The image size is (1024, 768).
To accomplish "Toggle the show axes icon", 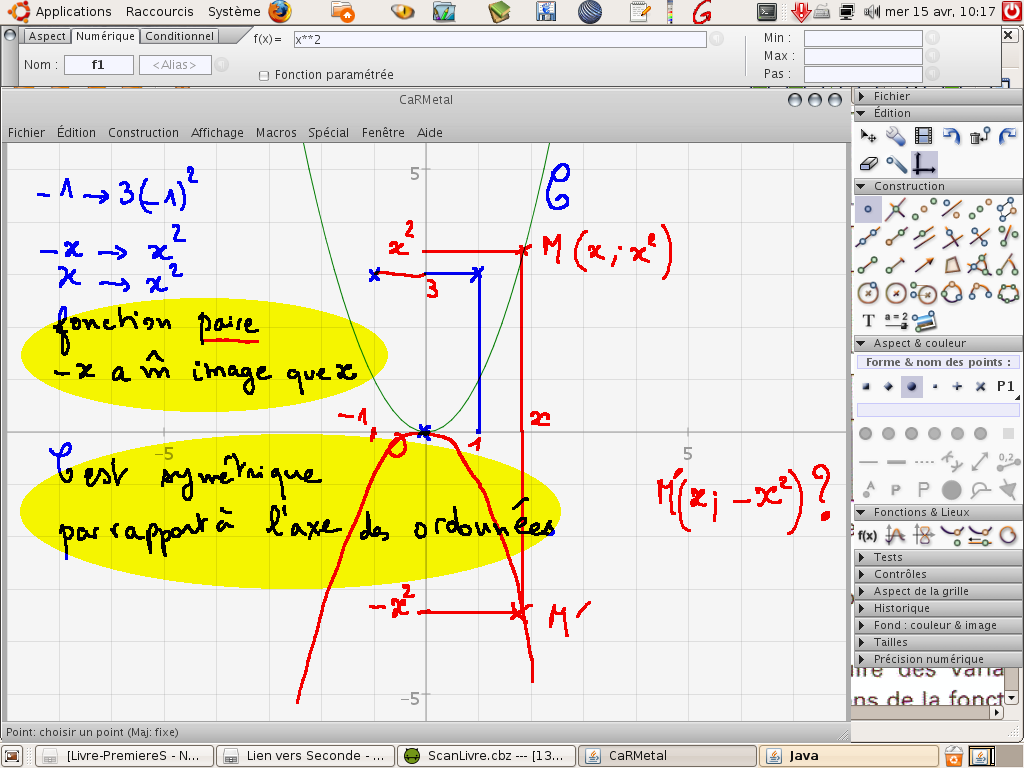I will [x=925, y=164].
